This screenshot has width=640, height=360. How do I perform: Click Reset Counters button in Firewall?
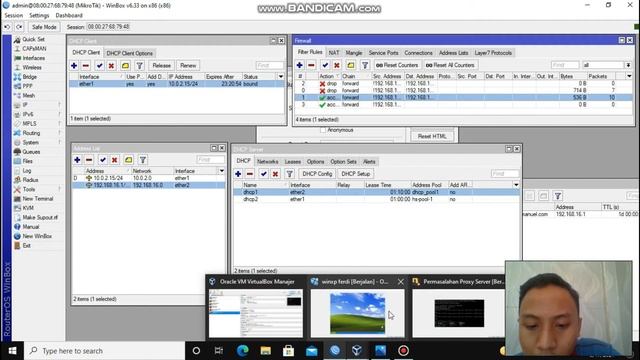pos(397,65)
